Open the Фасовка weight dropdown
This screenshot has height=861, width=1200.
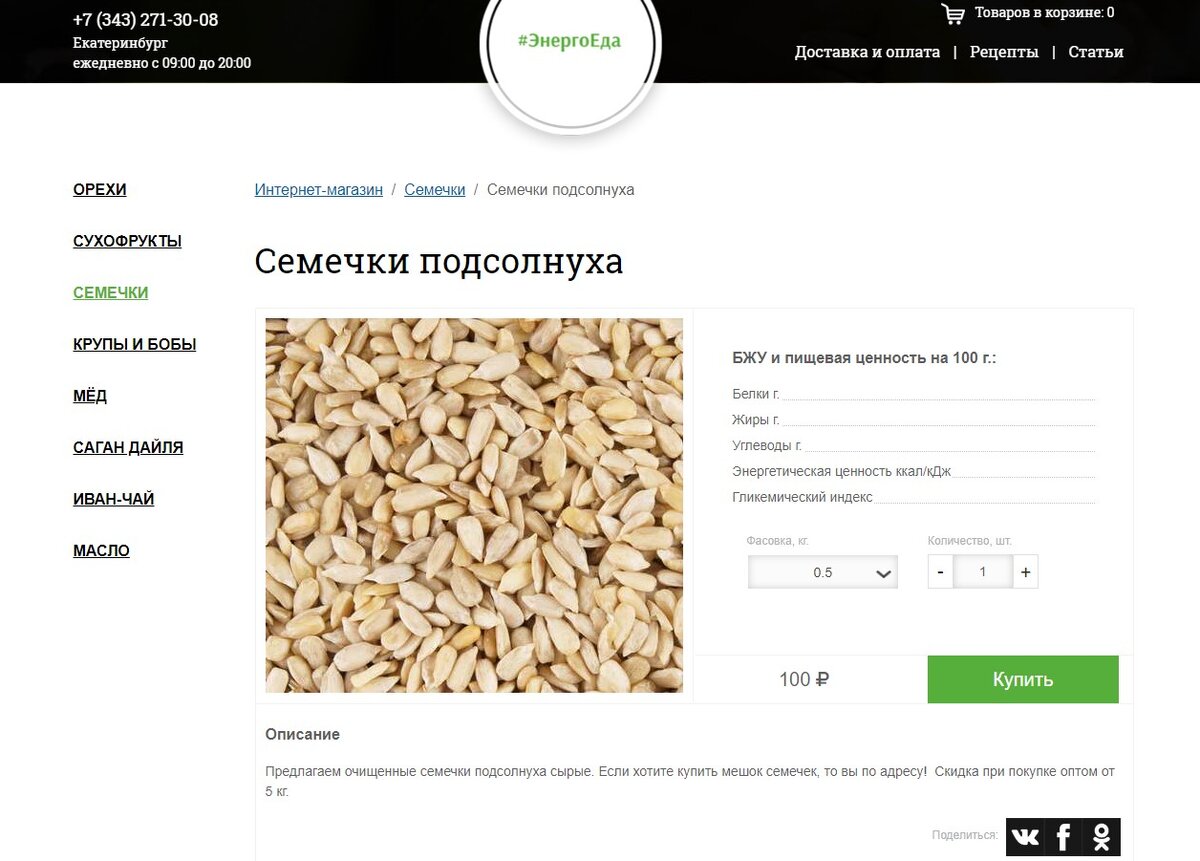tap(823, 572)
